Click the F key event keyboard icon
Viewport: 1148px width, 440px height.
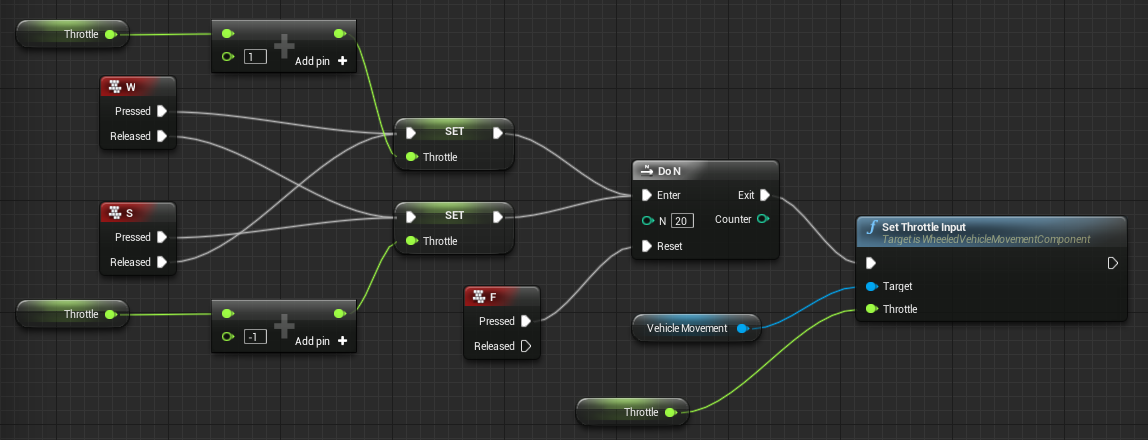pos(479,297)
